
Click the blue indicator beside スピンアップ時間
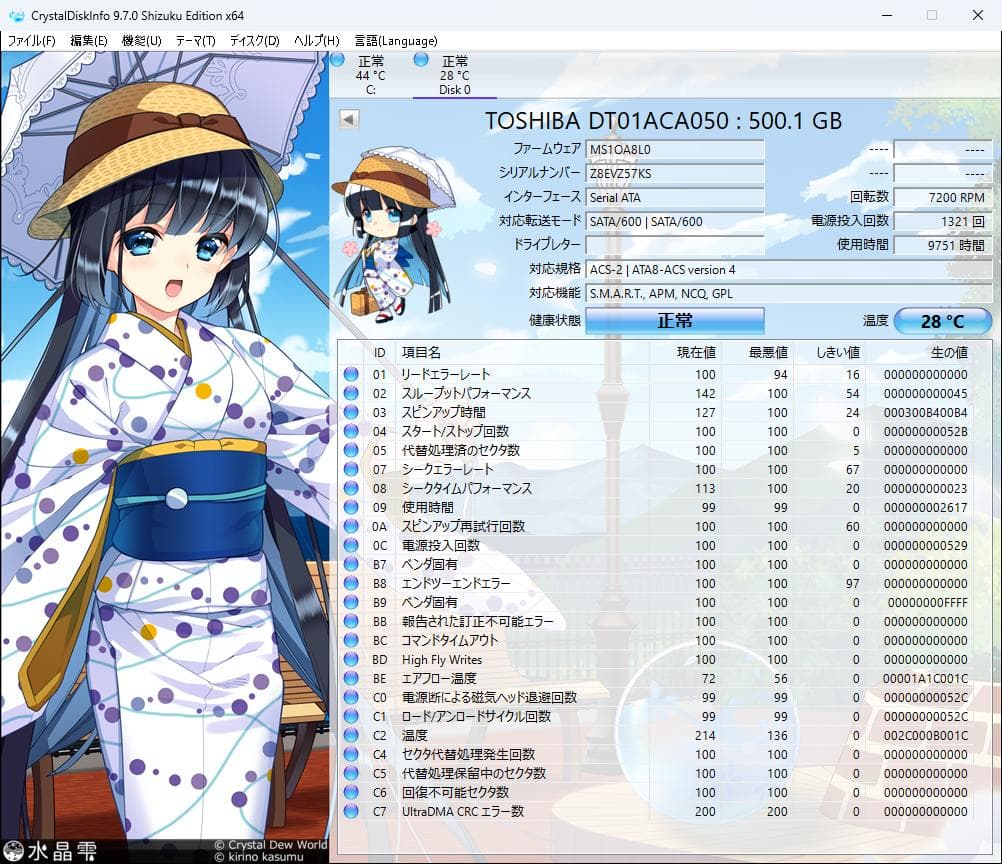351,412
